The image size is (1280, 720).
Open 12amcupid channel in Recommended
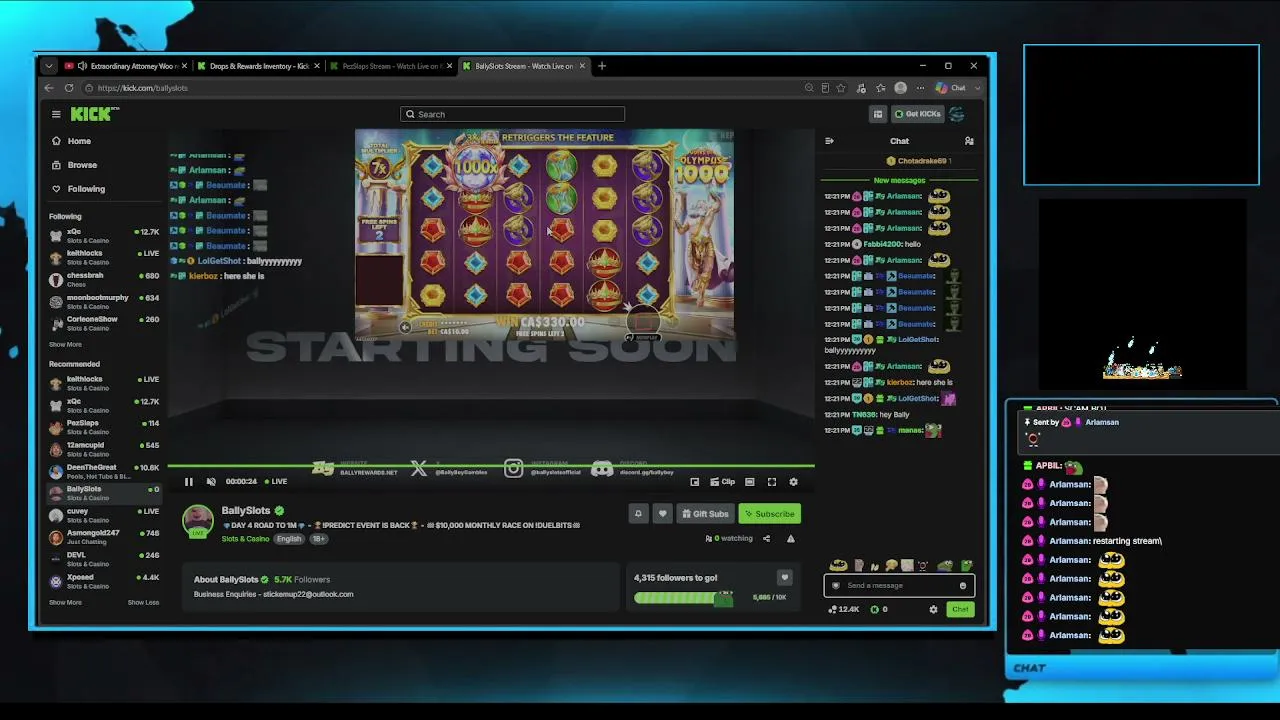(x=104, y=449)
